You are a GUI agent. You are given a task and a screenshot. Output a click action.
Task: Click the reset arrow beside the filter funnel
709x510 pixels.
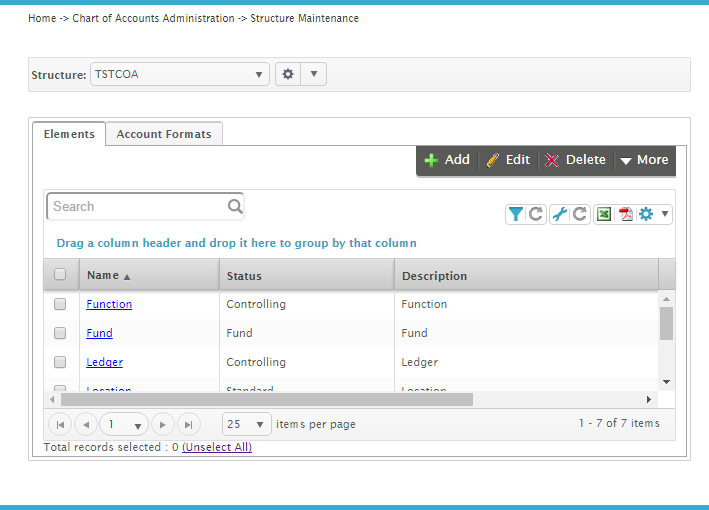click(536, 214)
